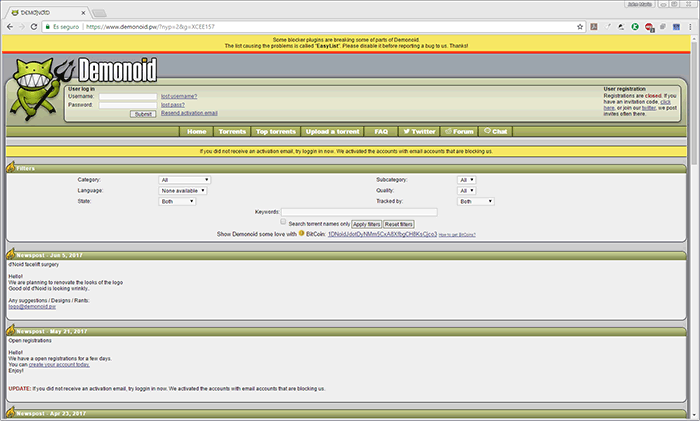Open the Forum nav item
Image resolution: width=700 pixels, height=421 pixels.
(x=459, y=131)
